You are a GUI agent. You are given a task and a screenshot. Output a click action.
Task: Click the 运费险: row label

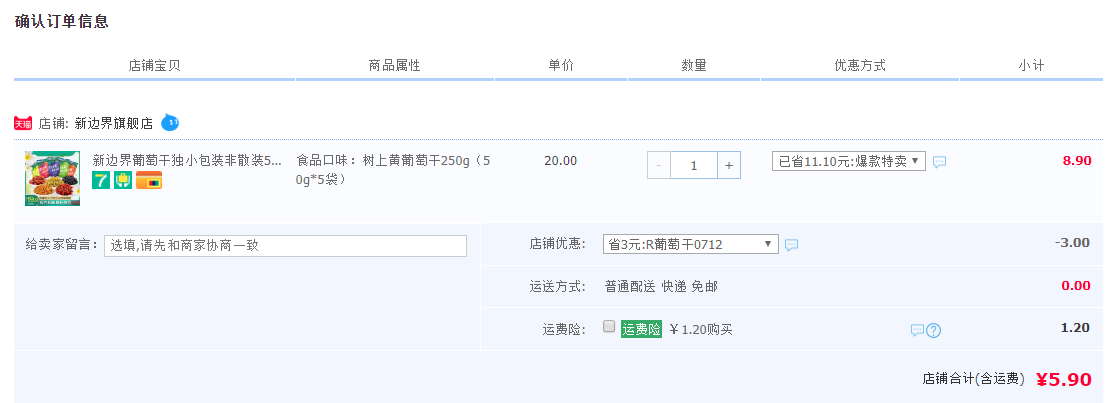pos(565,330)
